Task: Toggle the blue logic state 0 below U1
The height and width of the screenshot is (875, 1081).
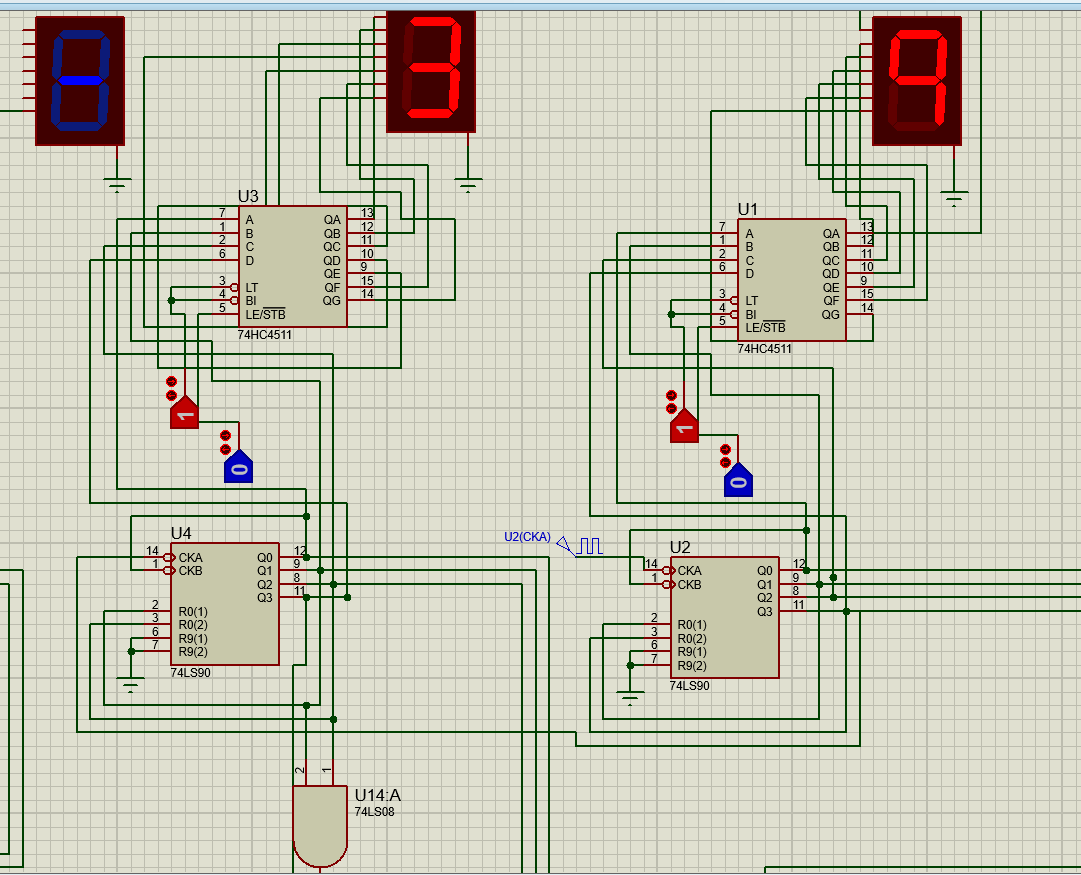Action: (738, 480)
